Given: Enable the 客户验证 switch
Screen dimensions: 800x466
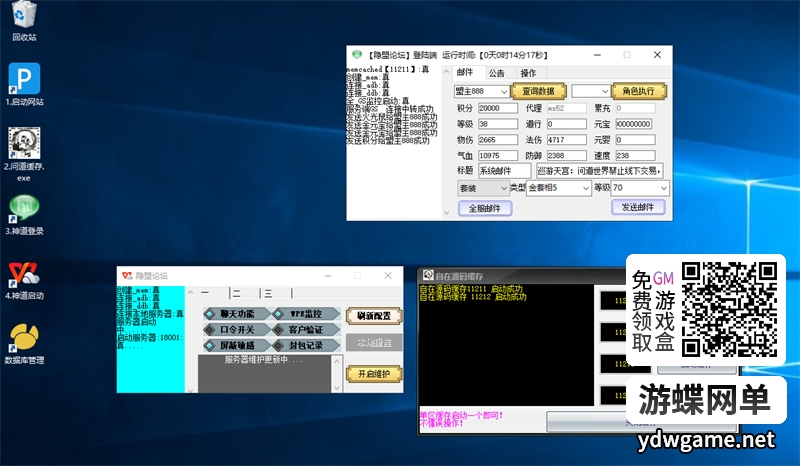Looking at the screenshot, I should tap(306, 329).
